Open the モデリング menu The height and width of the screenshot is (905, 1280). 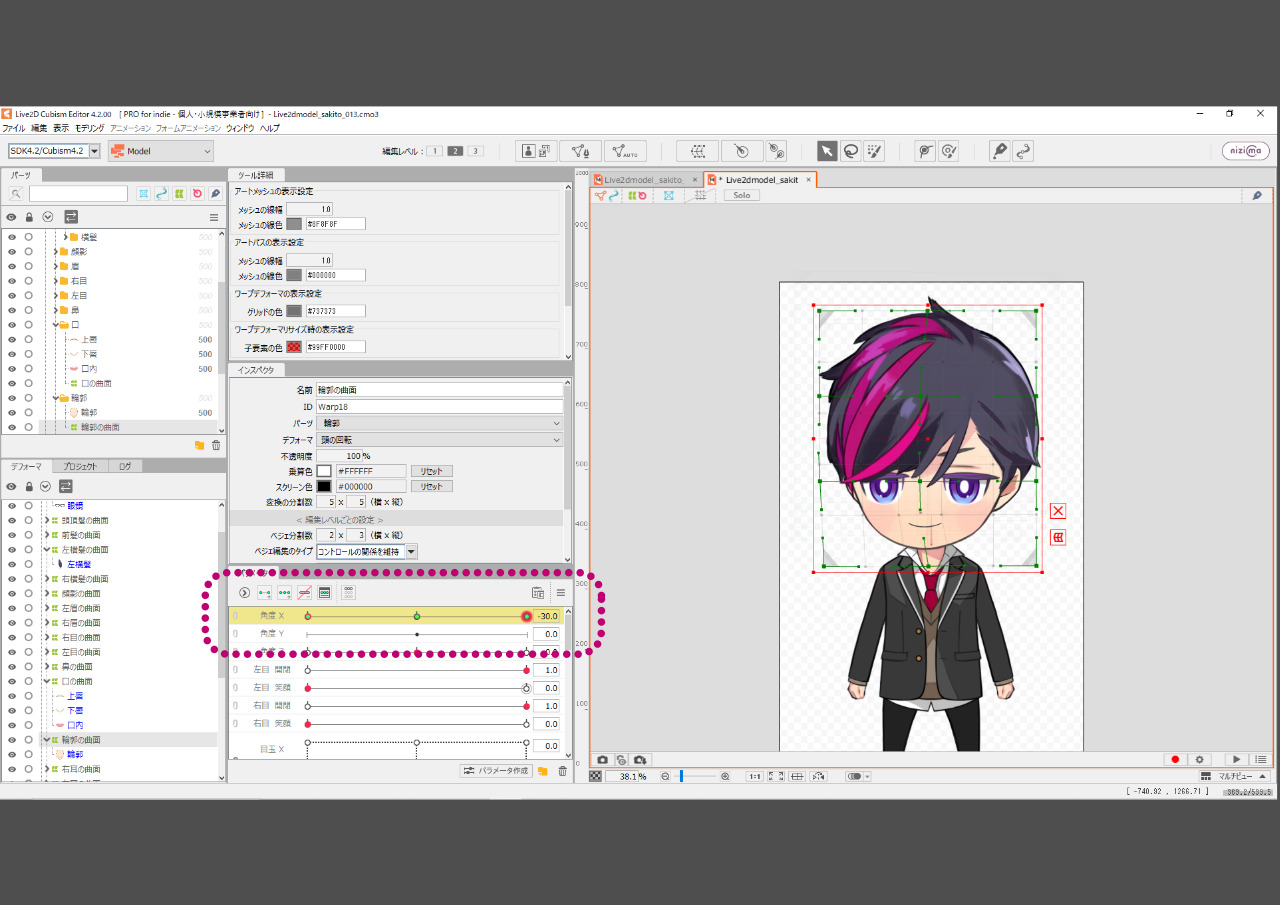(90, 128)
